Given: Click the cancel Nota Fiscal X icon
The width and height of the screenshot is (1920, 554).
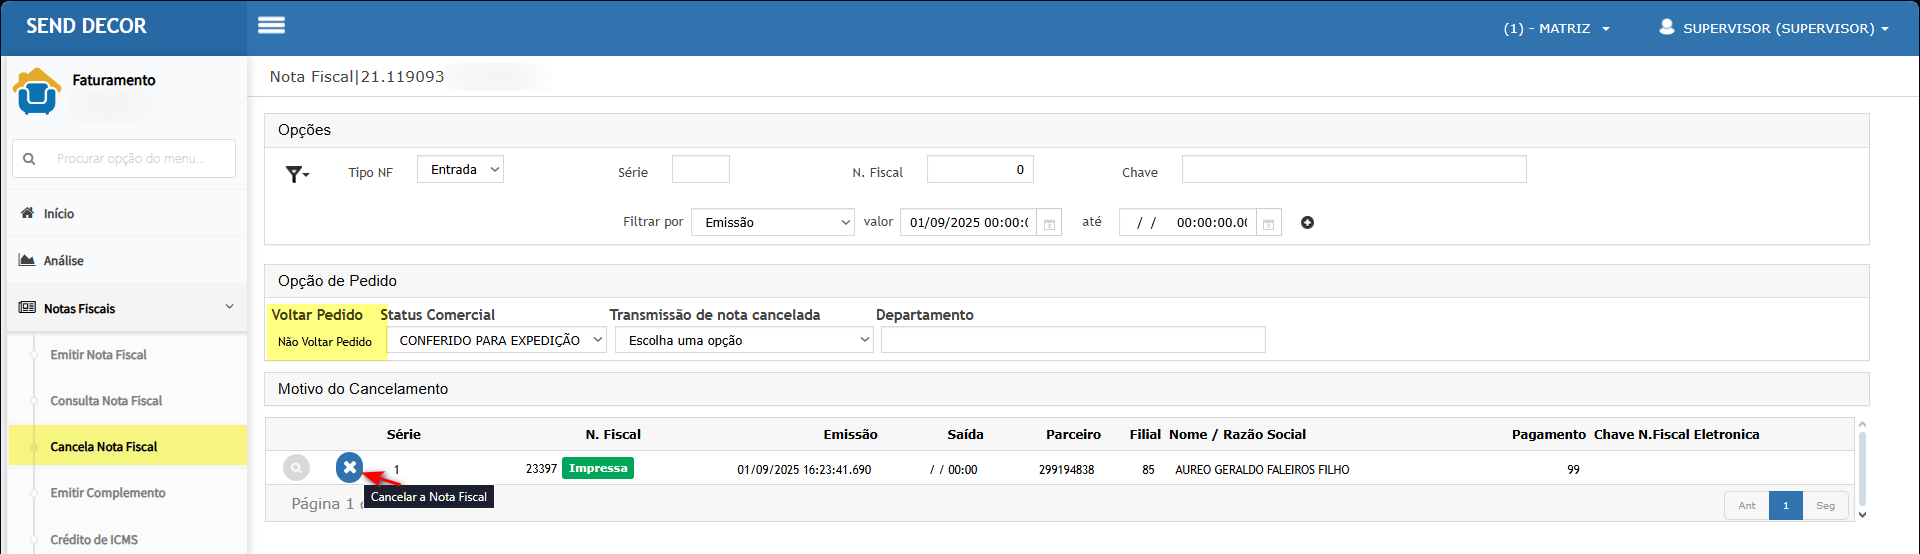Looking at the screenshot, I should click(x=349, y=467).
